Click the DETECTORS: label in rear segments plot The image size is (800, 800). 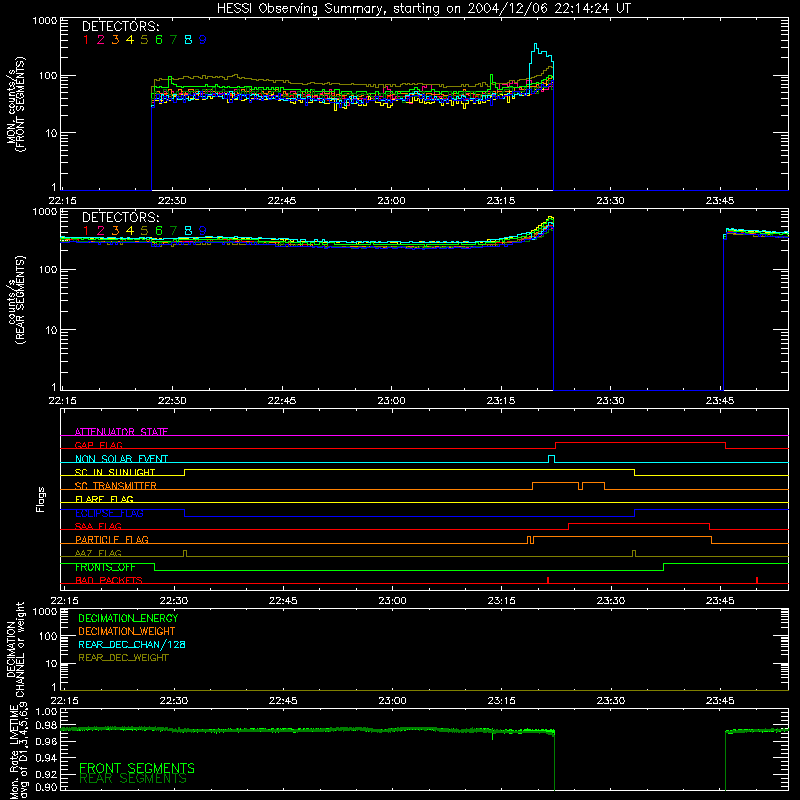click(x=120, y=217)
